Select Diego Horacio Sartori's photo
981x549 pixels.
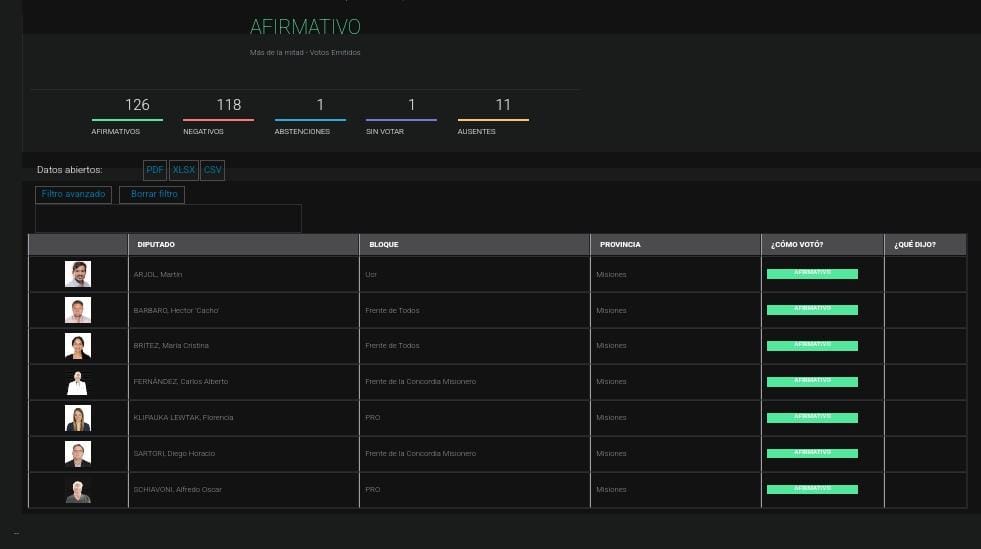click(x=78, y=454)
